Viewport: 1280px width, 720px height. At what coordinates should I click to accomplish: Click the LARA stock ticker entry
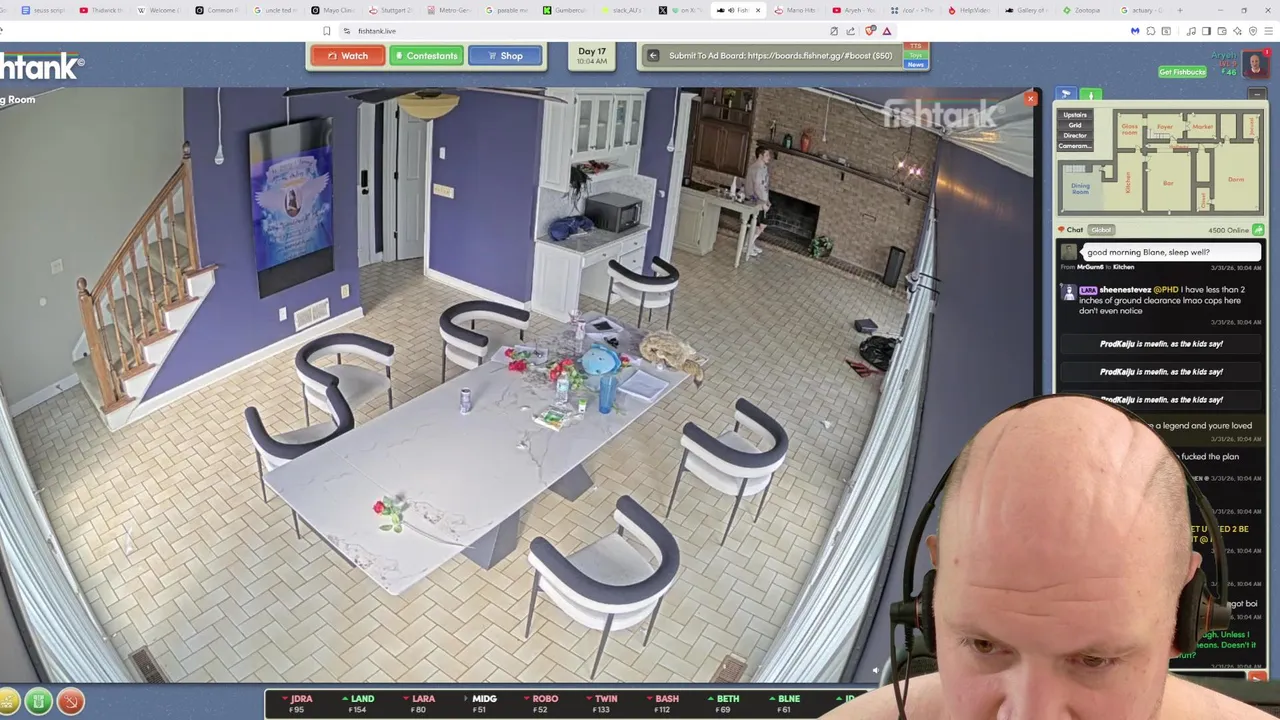(x=419, y=704)
